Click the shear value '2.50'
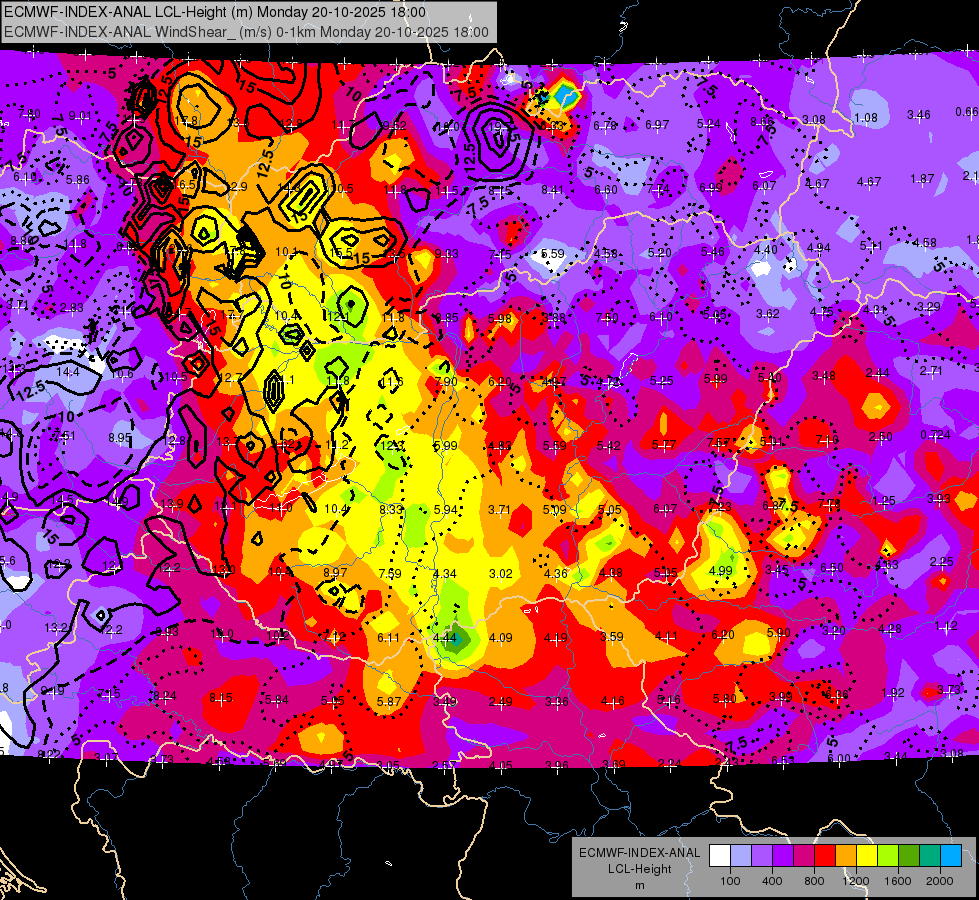This screenshot has height=900, width=979. click(x=880, y=437)
